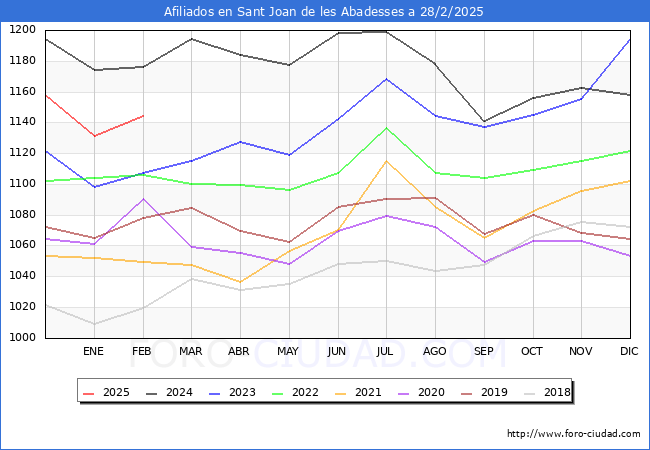650x450 pixels.
Task: Select the 2020 legend label
Action: click(431, 392)
